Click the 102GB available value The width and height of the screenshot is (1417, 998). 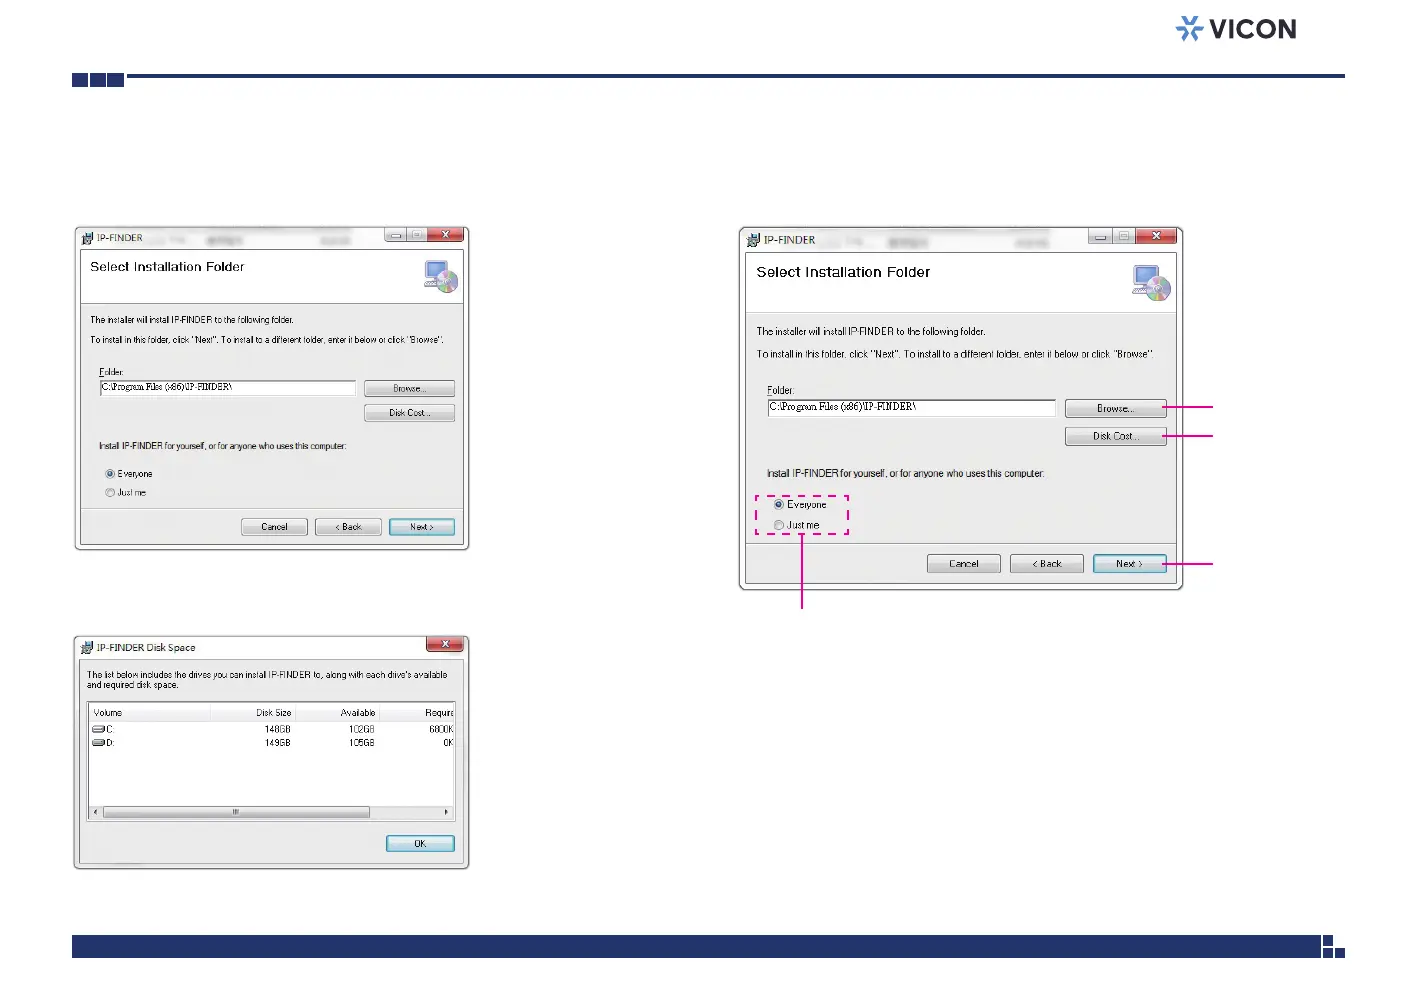coord(362,730)
